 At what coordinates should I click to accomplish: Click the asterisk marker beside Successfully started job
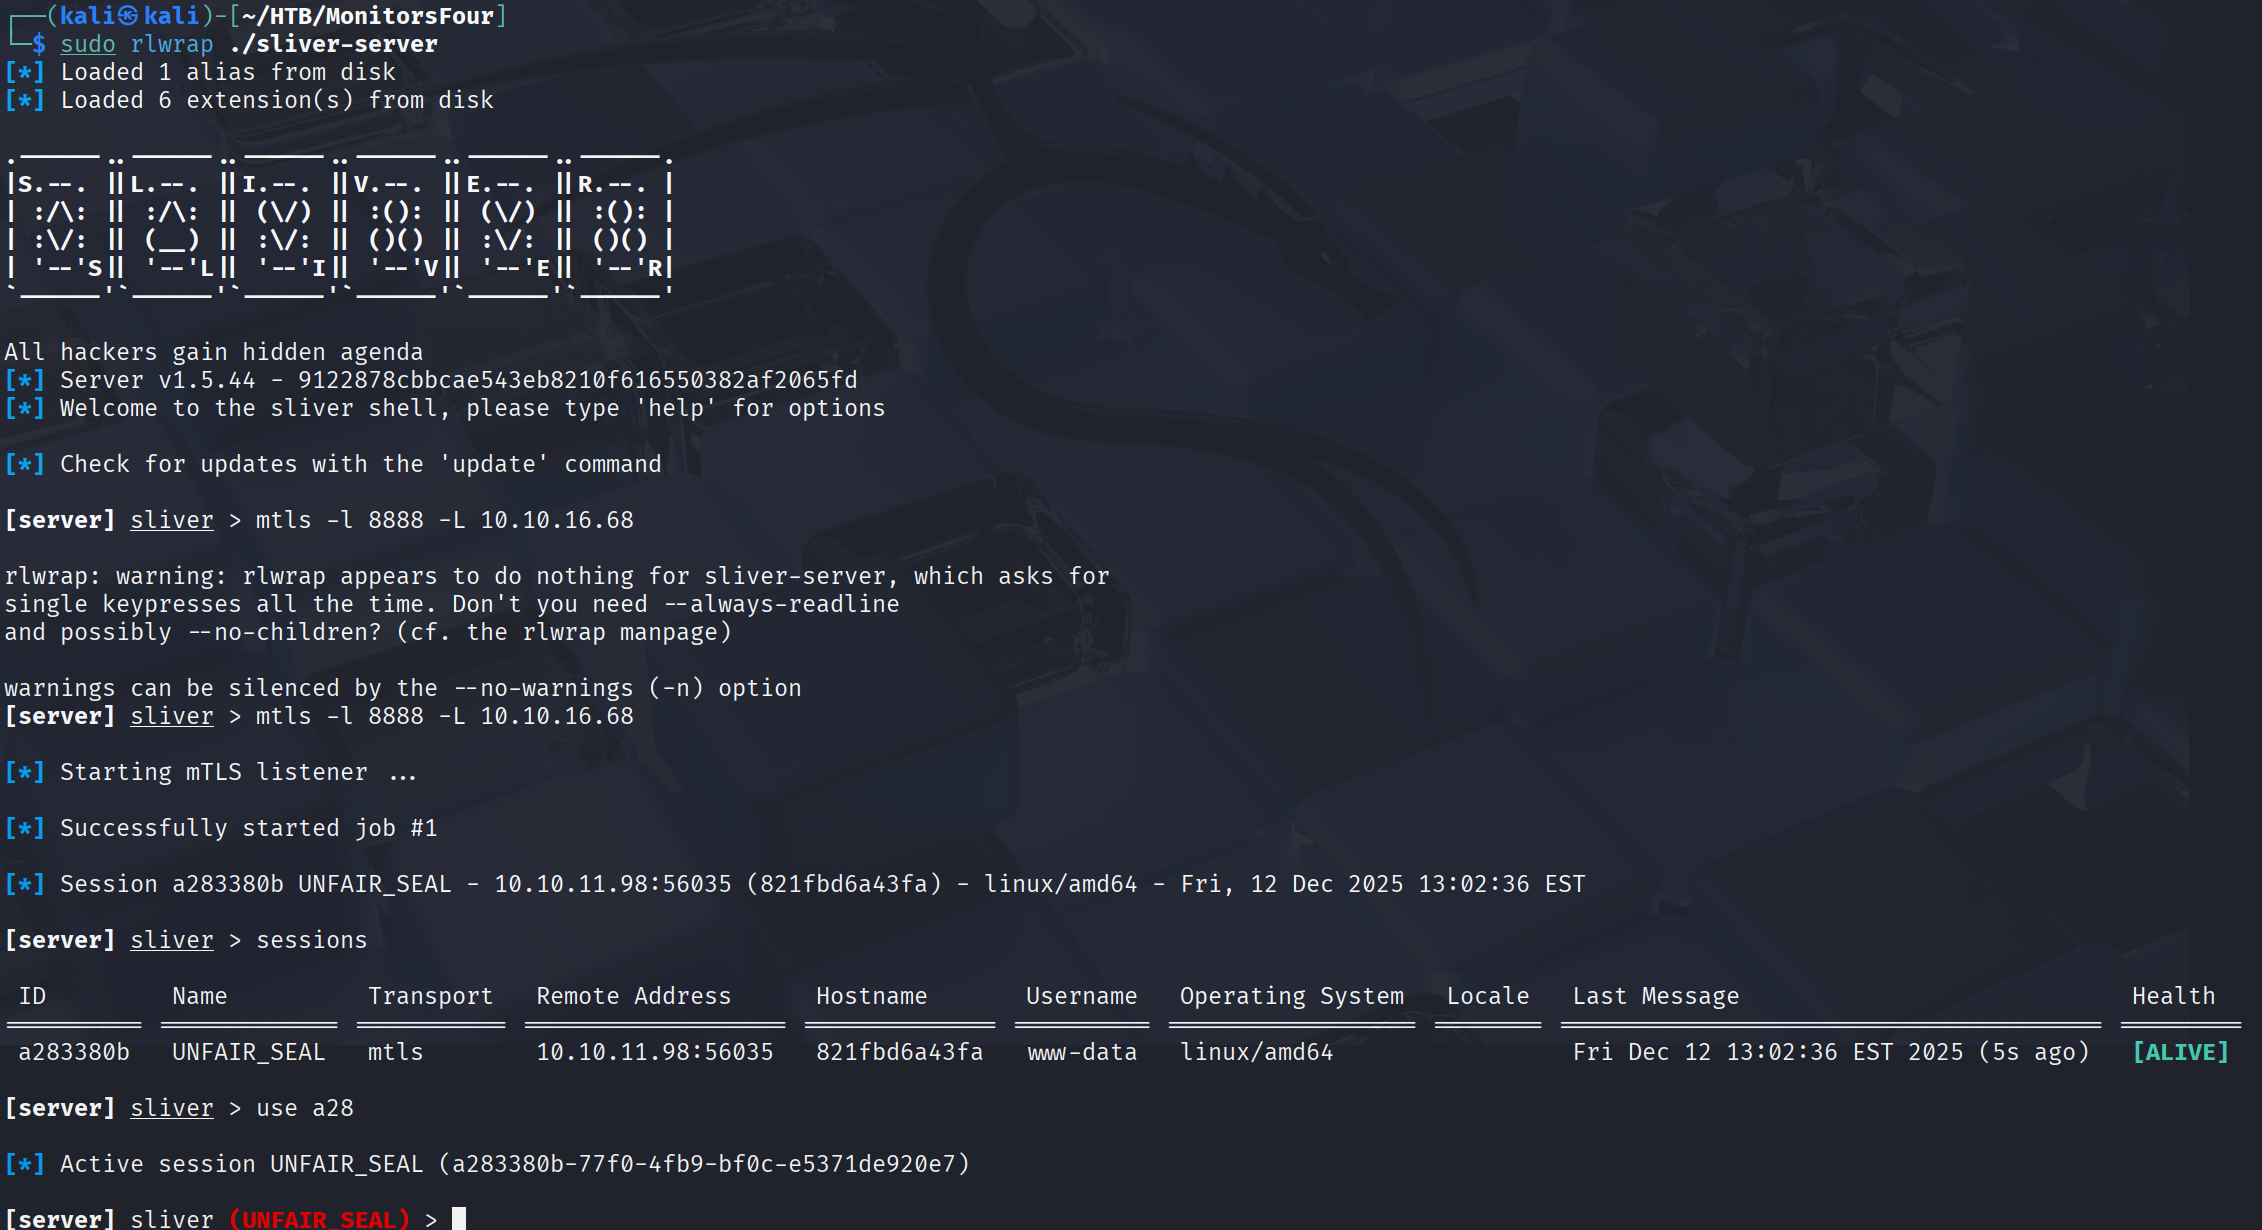(x=24, y=828)
